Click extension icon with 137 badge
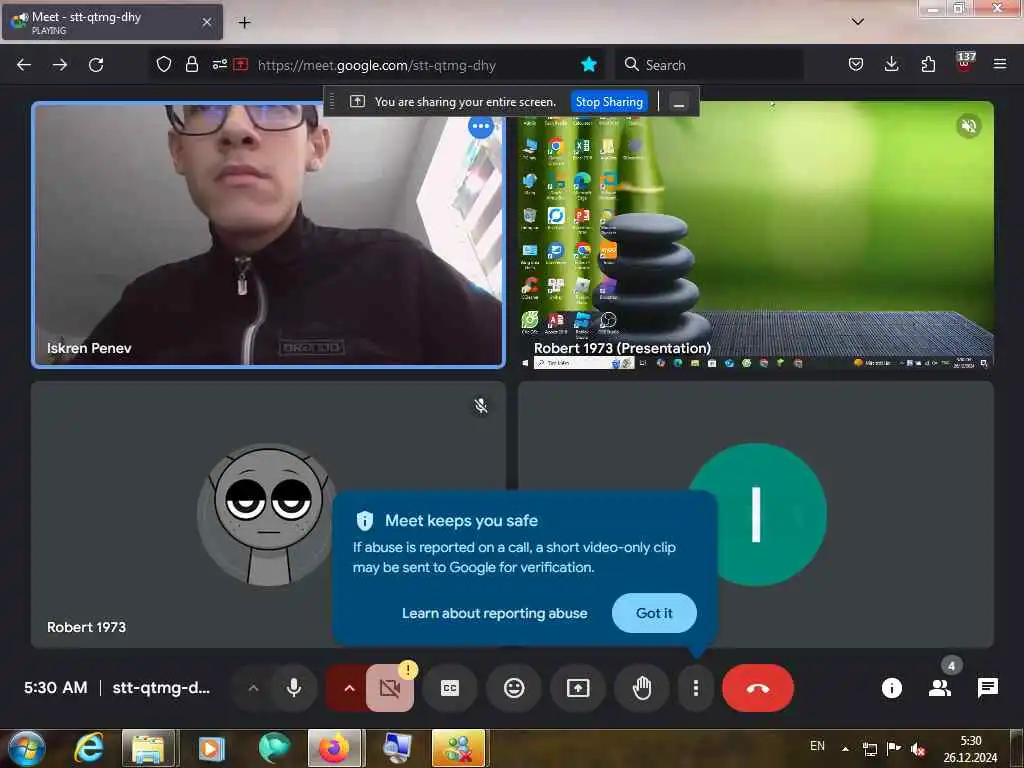This screenshot has height=768, width=1024. coord(965,63)
